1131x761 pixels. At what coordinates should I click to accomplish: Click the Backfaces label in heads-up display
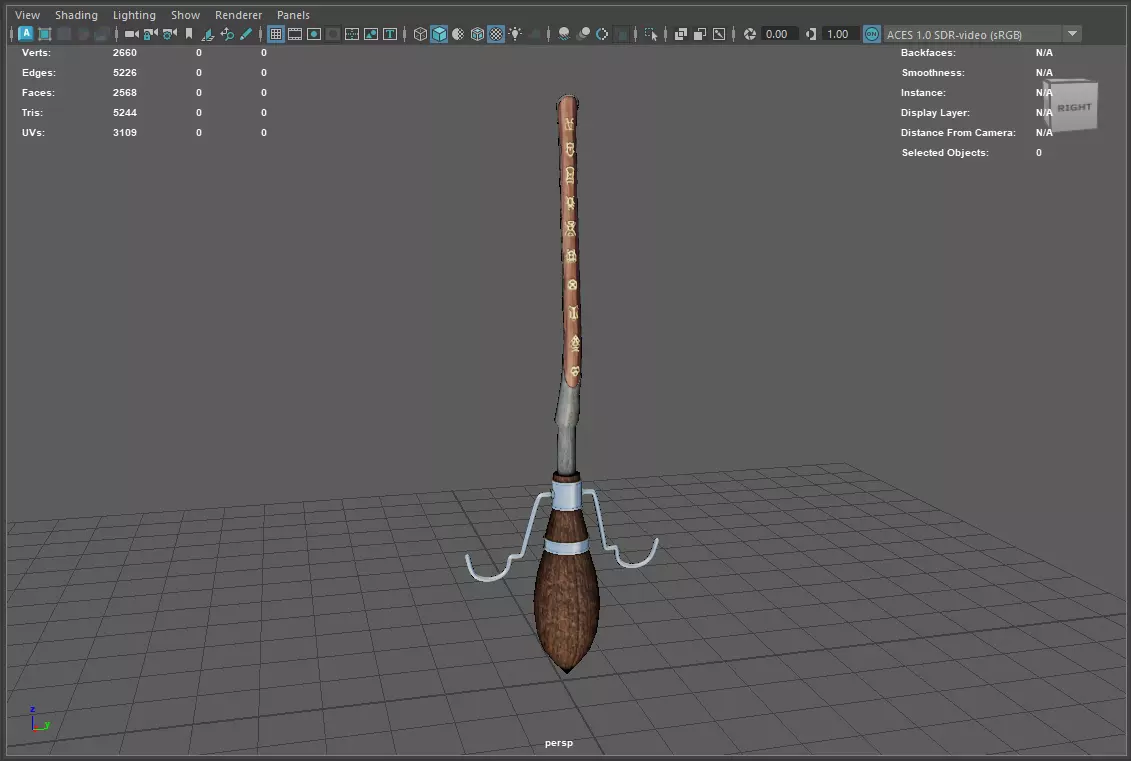[x=928, y=53]
